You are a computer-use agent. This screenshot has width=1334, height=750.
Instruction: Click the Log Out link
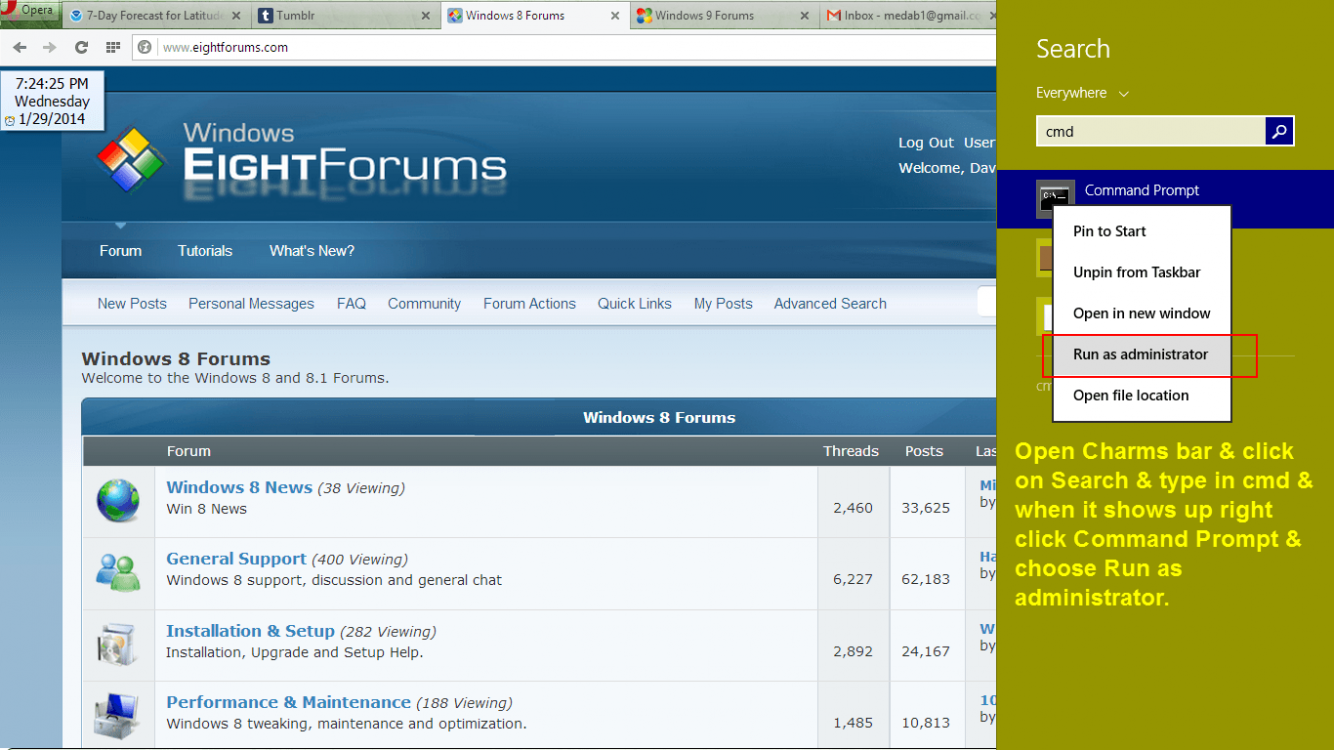pyautogui.click(x=926, y=143)
